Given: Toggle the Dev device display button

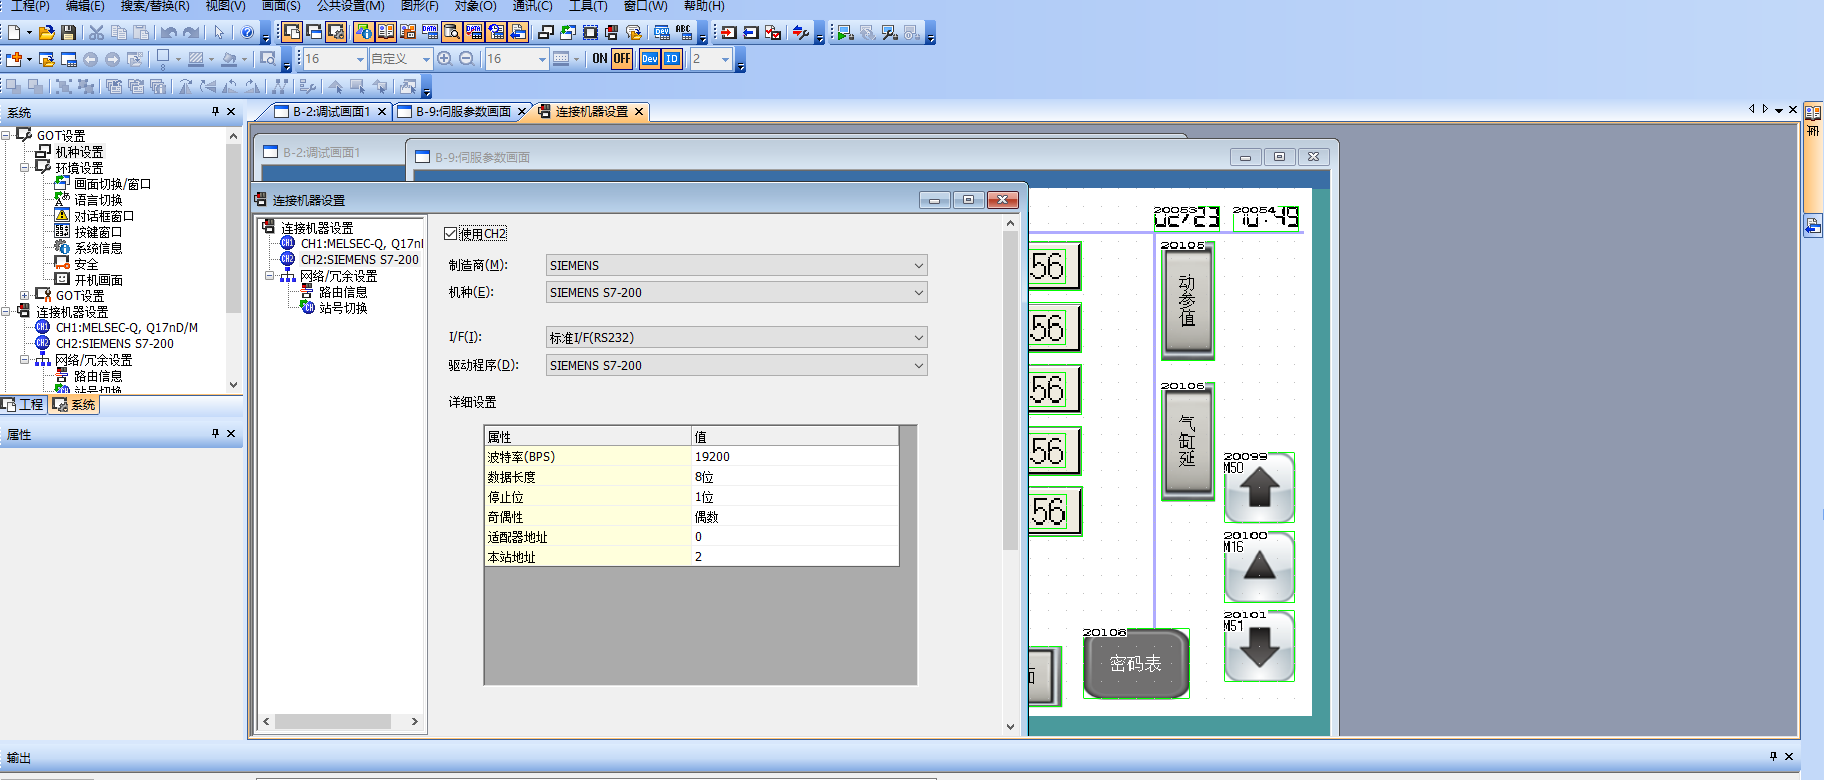Looking at the screenshot, I should [x=650, y=58].
